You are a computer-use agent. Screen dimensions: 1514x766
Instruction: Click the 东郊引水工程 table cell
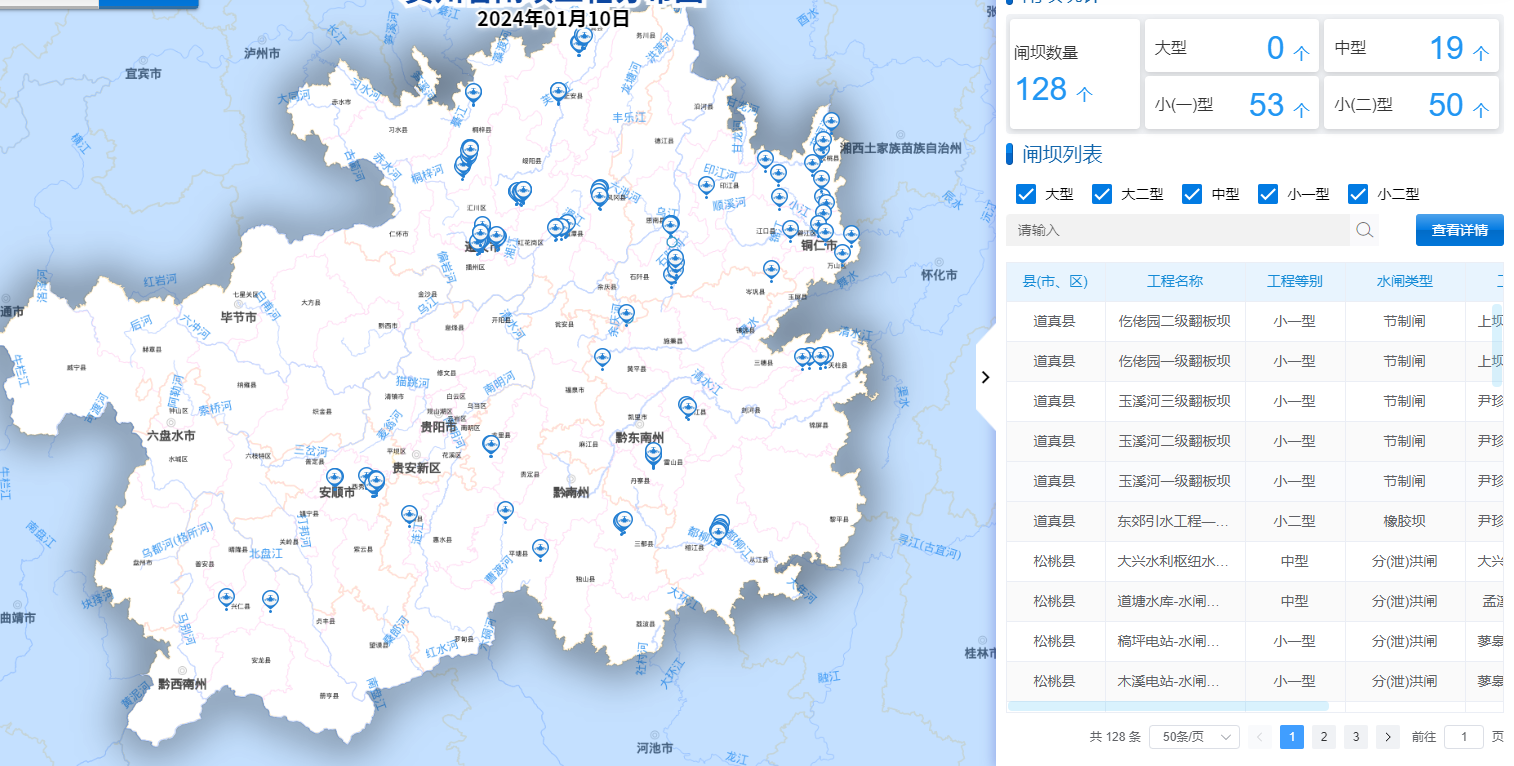click(x=1175, y=521)
